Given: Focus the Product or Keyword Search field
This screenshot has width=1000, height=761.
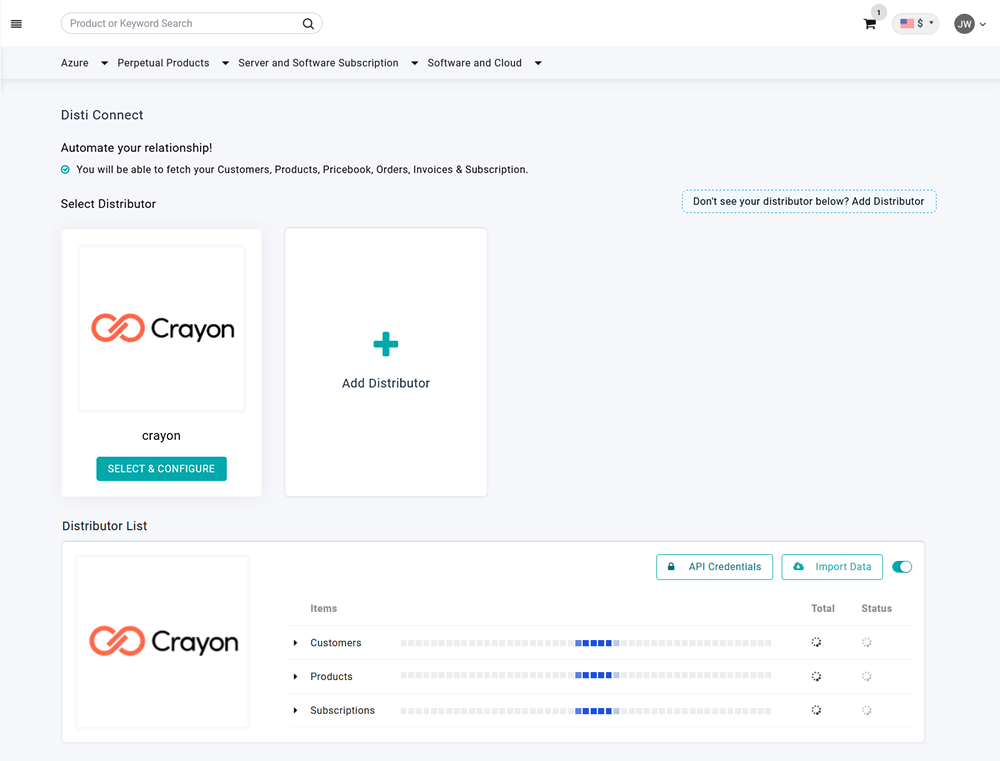Looking at the screenshot, I should click(x=191, y=24).
